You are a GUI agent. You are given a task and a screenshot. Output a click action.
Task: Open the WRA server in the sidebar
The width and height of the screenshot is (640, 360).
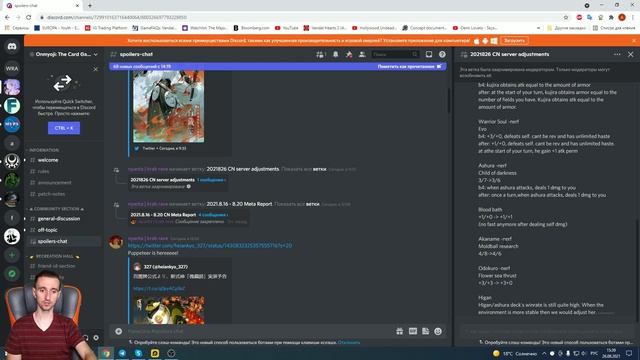(x=12, y=68)
